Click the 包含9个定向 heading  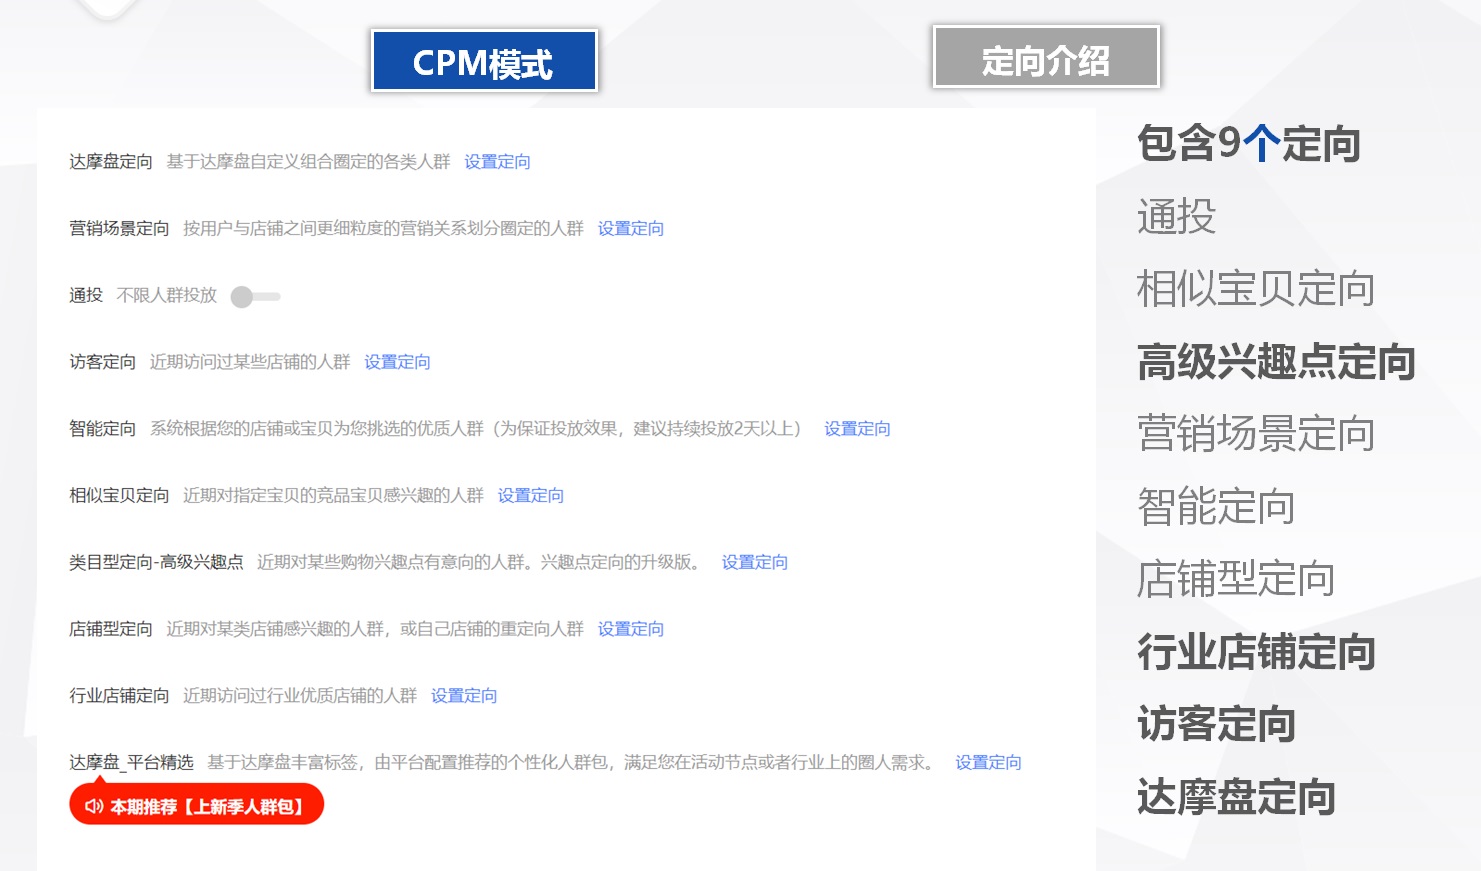1249,144
